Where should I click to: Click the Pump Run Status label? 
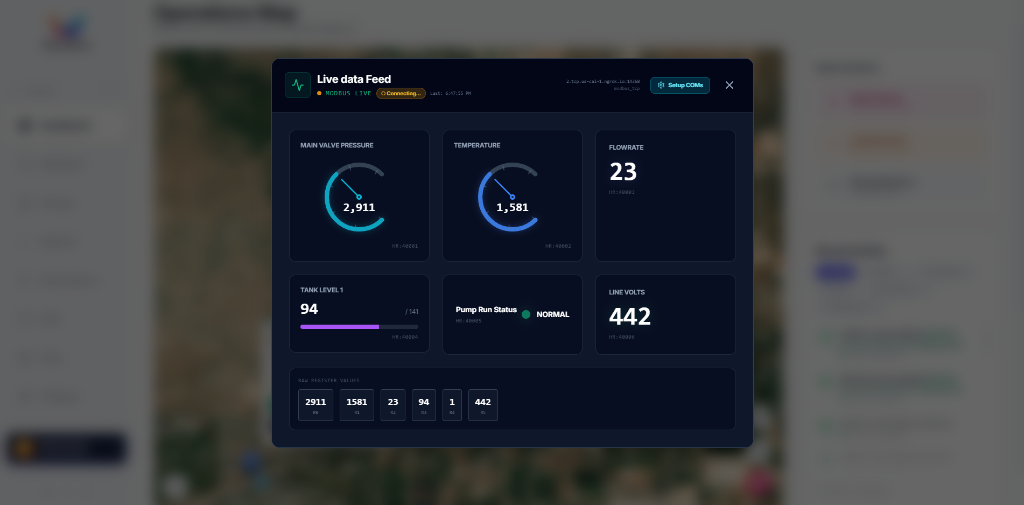[487, 310]
